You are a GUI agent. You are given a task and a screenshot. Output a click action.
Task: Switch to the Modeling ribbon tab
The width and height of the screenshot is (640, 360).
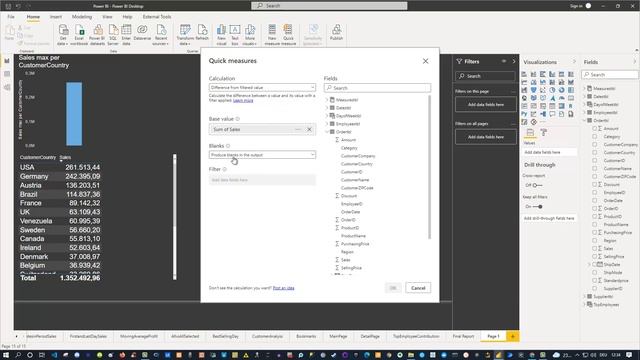tap(82, 17)
